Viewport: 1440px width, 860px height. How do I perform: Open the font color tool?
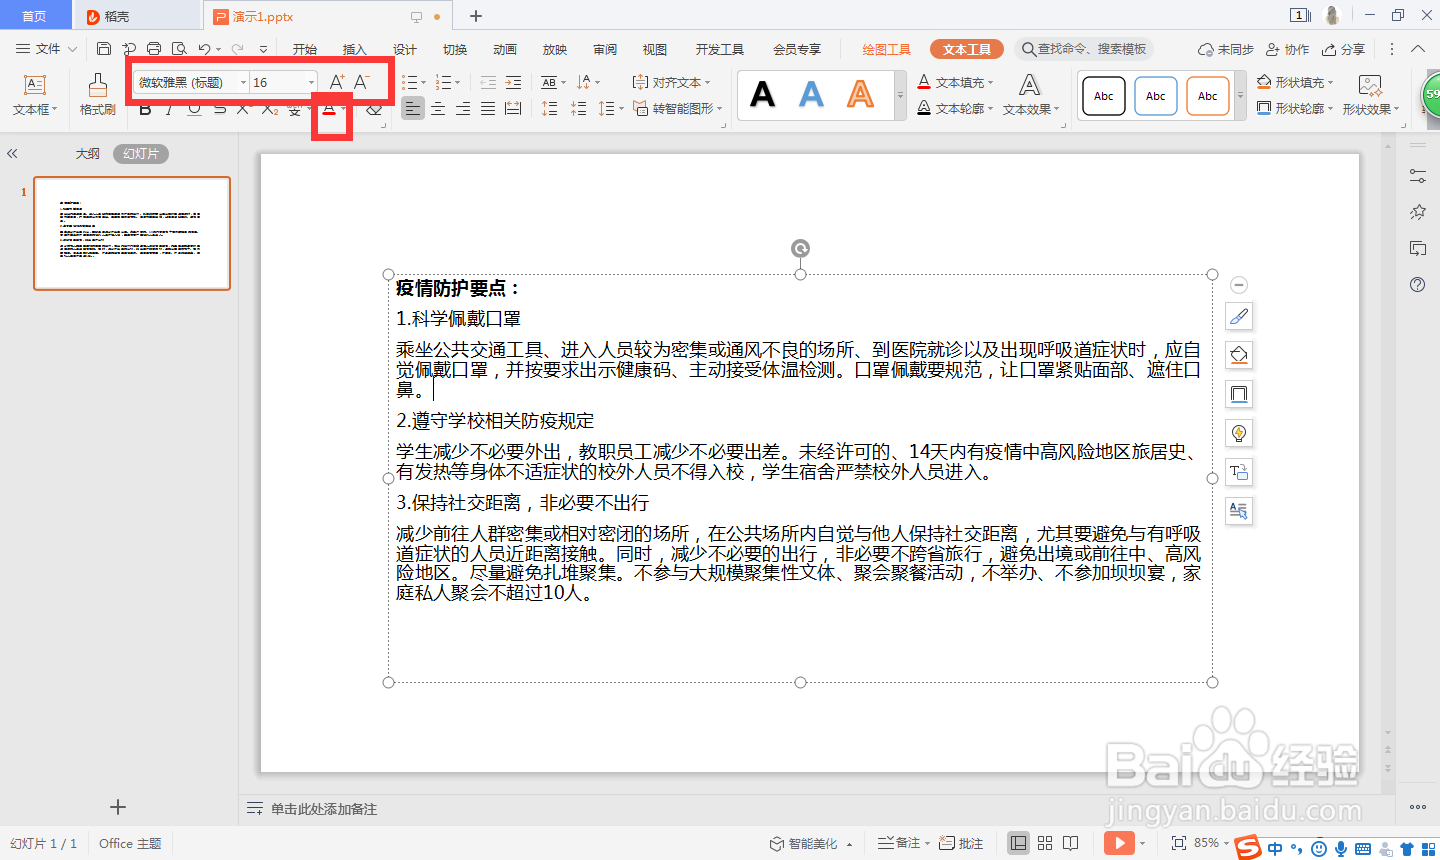(331, 110)
